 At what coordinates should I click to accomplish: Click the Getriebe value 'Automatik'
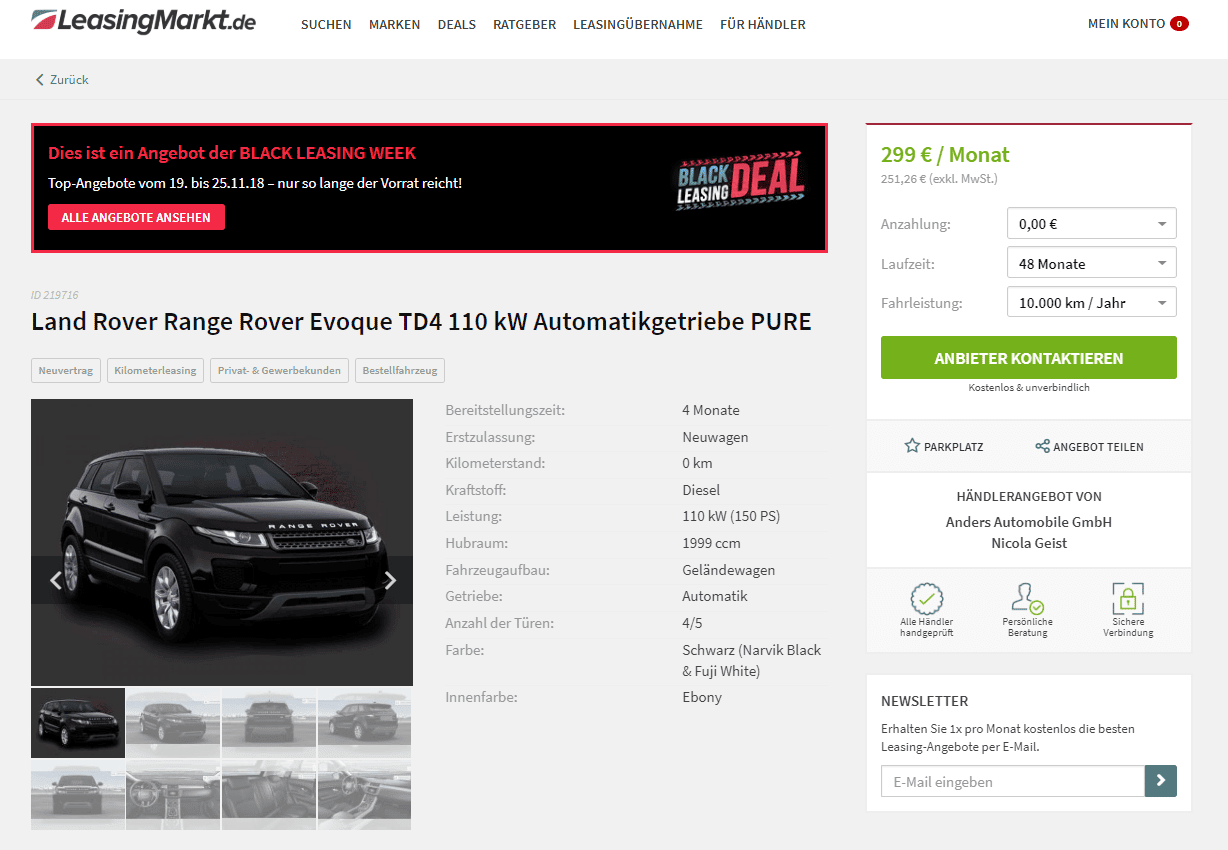[x=715, y=596]
